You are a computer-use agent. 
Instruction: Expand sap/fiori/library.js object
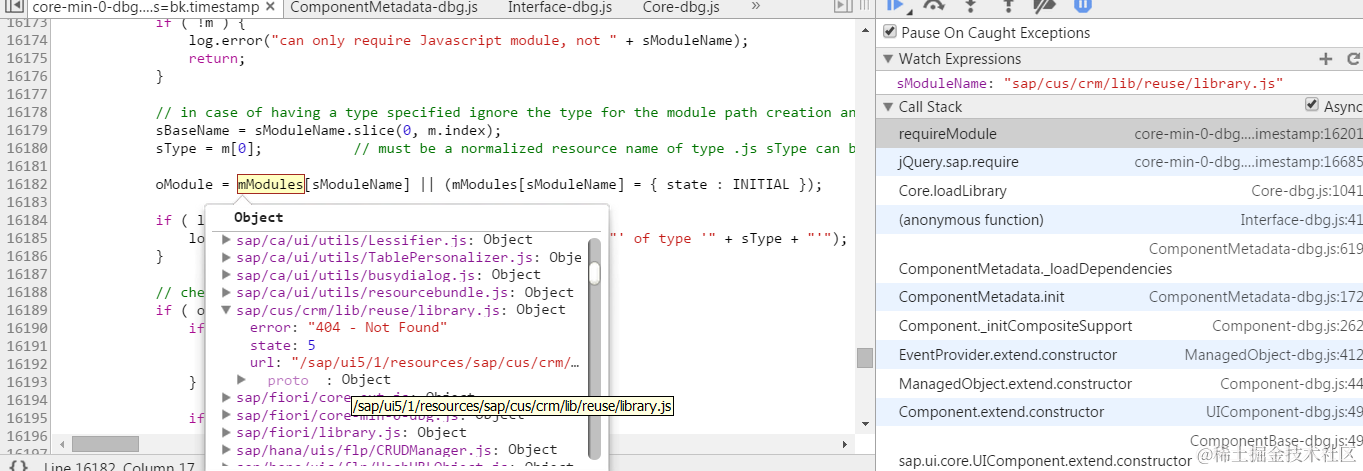click(x=227, y=433)
